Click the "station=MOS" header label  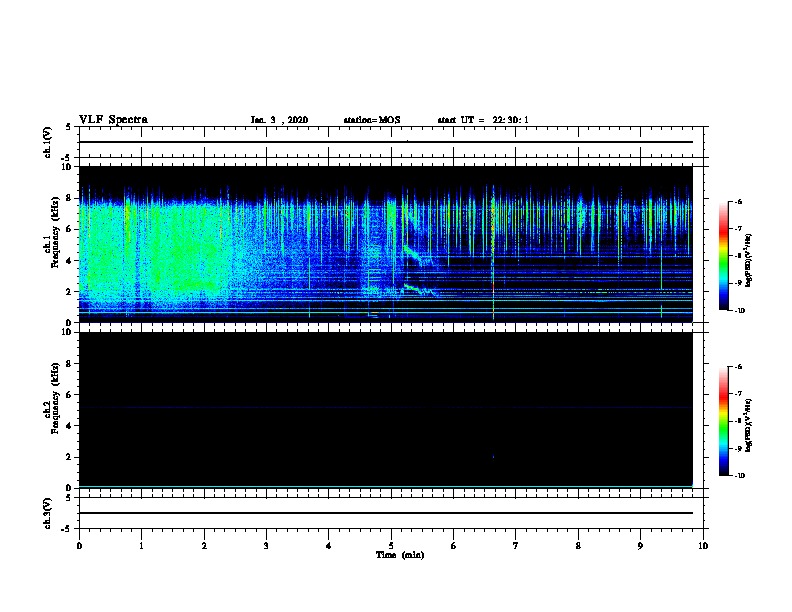[x=372, y=120]
